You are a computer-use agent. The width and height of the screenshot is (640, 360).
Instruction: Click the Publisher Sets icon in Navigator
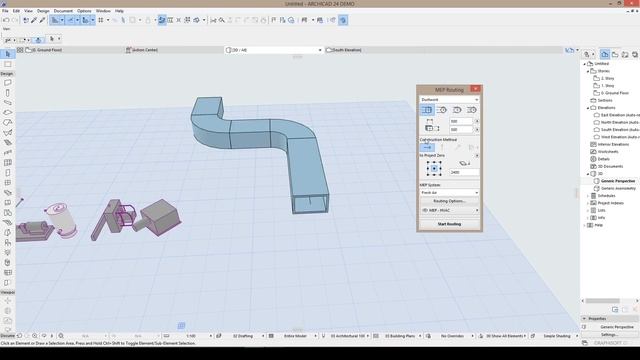[635, 54]
